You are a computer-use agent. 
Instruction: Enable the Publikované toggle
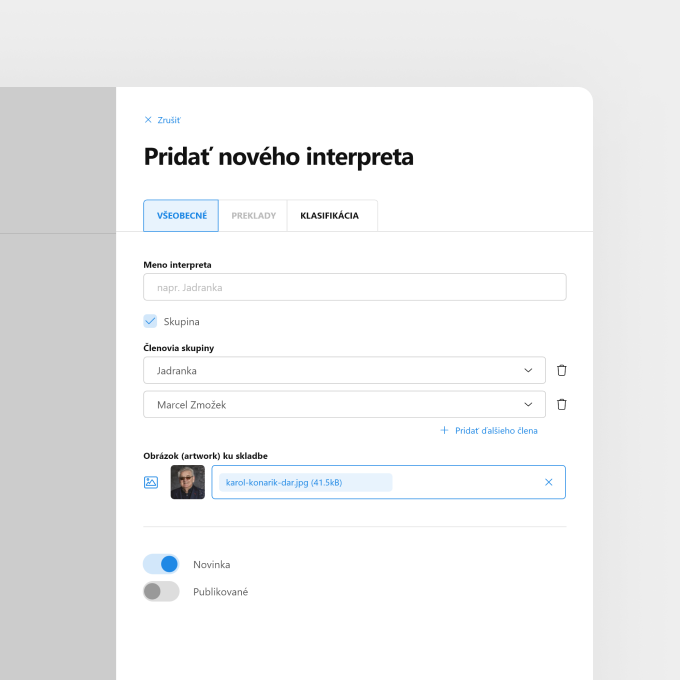pos(161,591)
